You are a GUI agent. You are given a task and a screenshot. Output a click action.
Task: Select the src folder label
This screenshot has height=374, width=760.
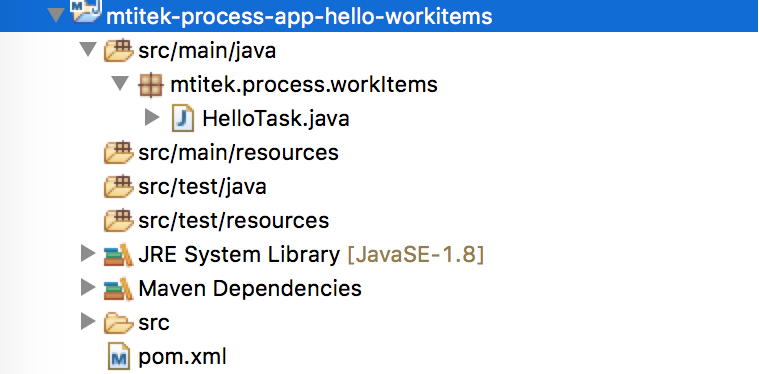click(x=154, y=323)
